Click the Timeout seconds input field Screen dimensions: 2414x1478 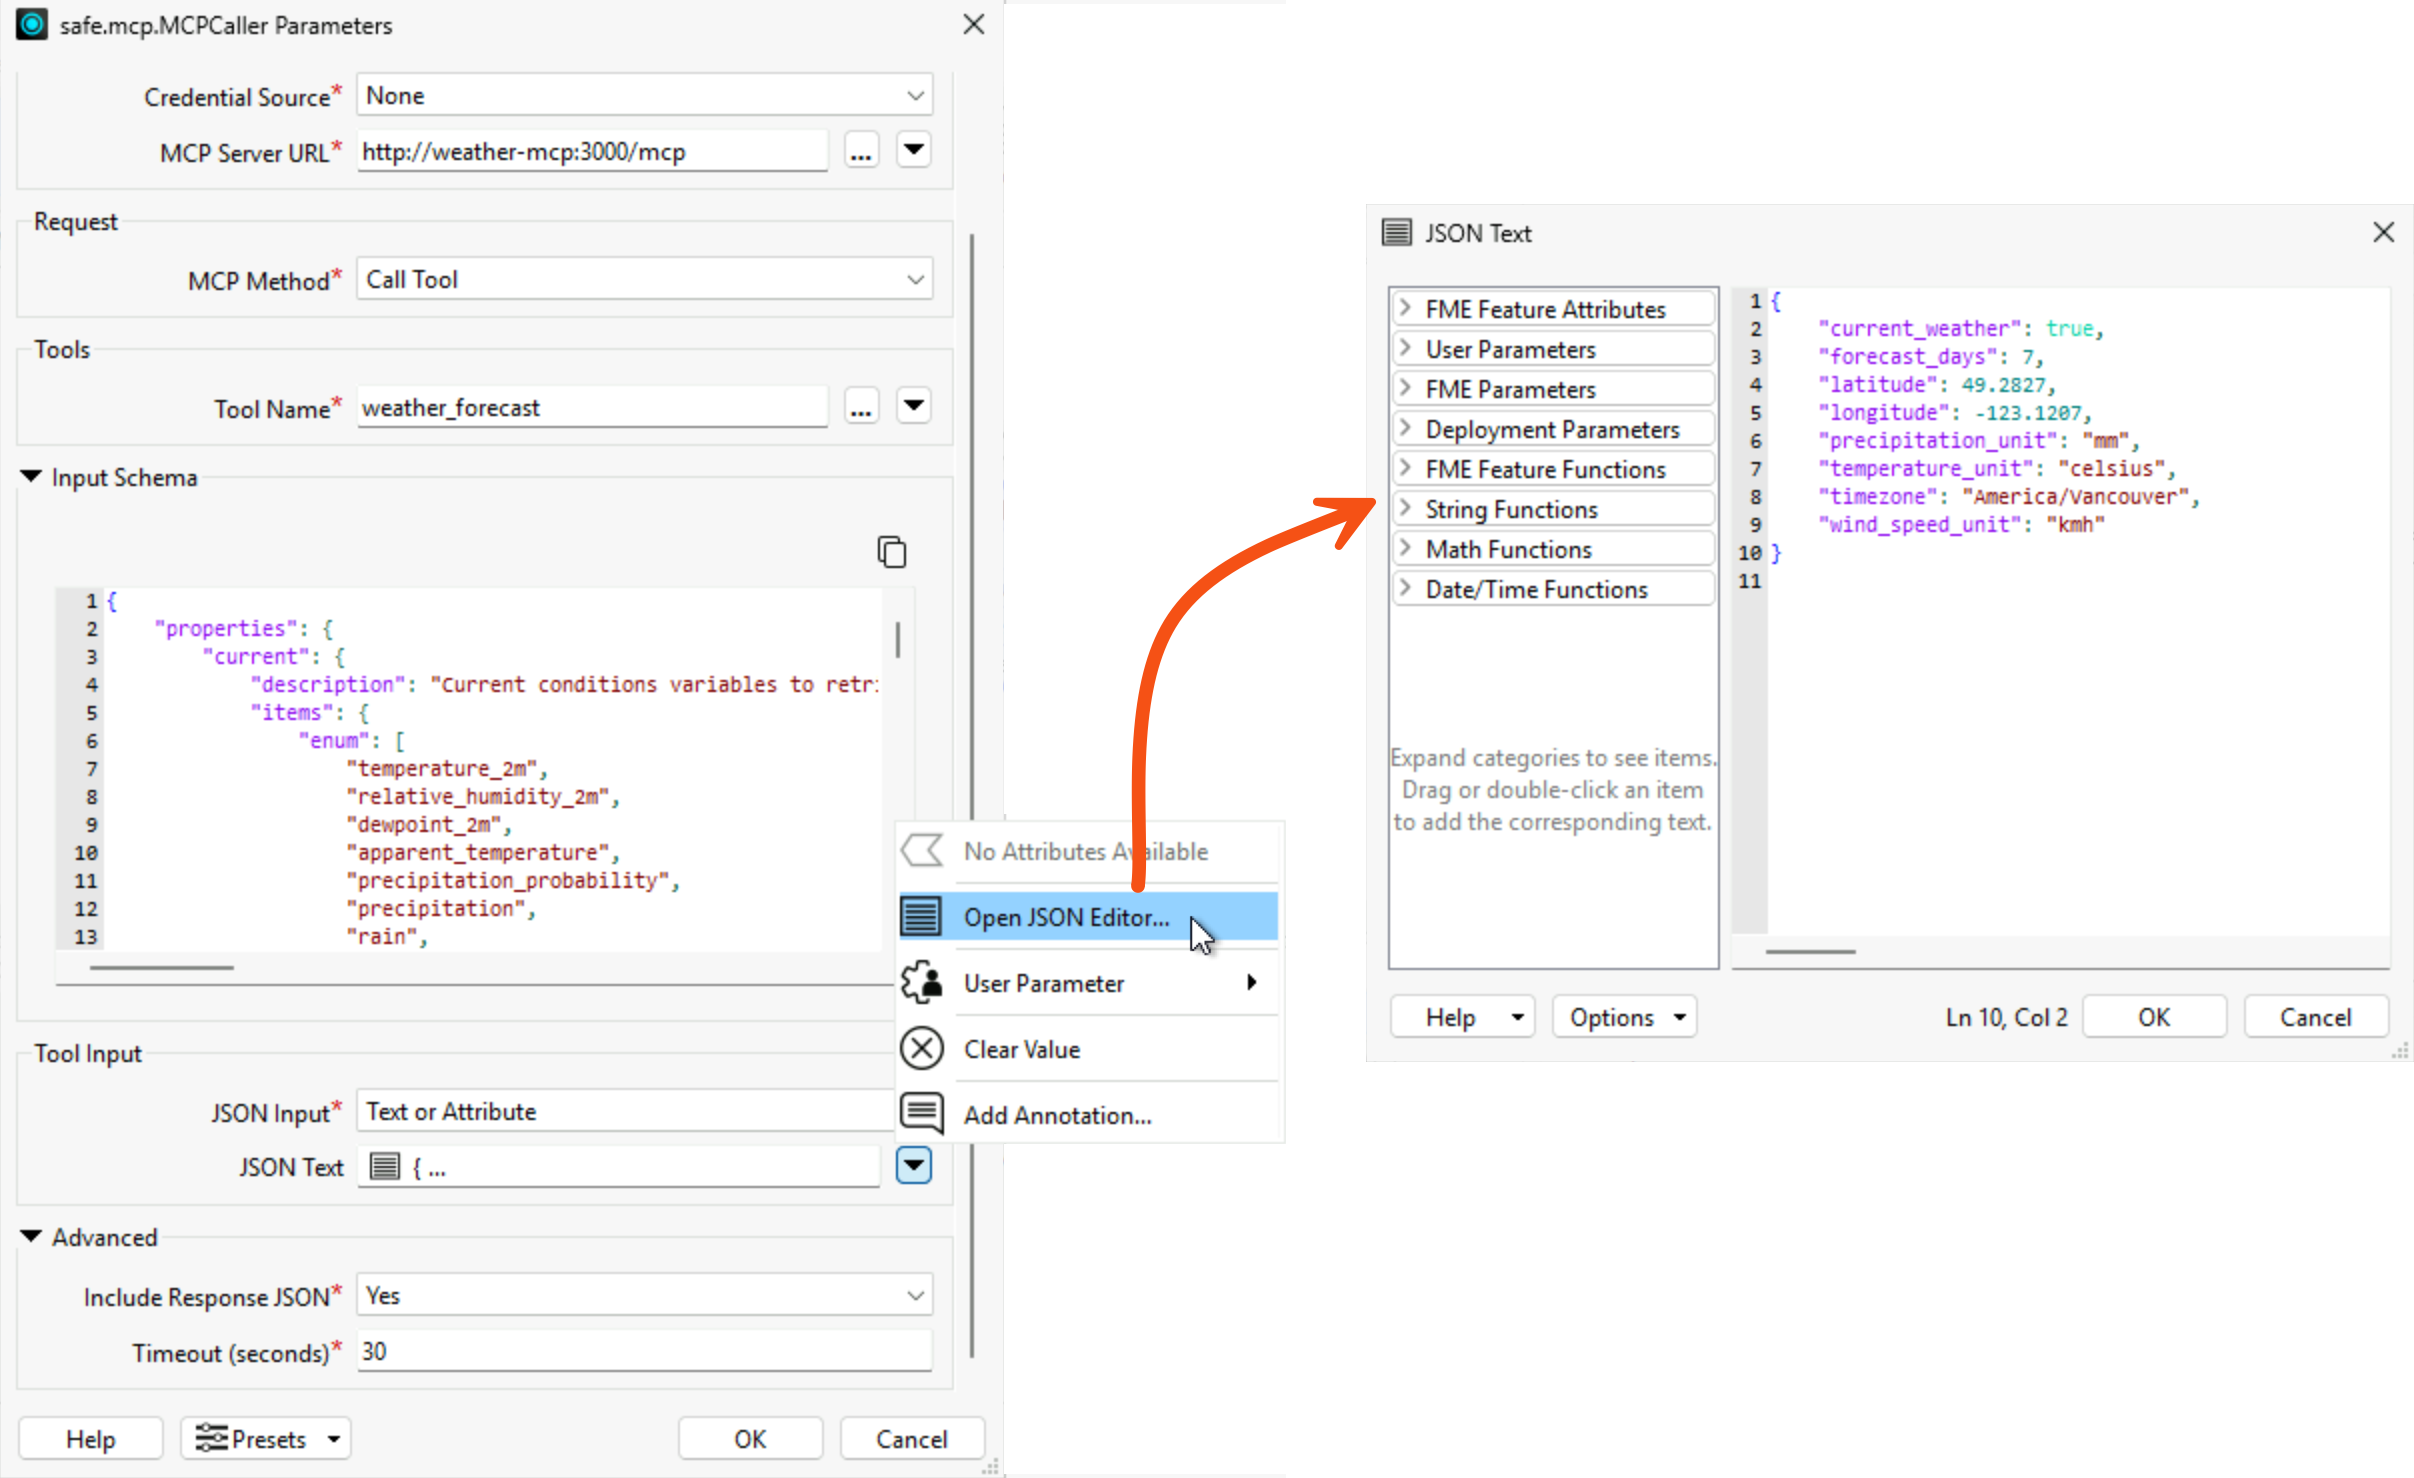(645, 1351)
